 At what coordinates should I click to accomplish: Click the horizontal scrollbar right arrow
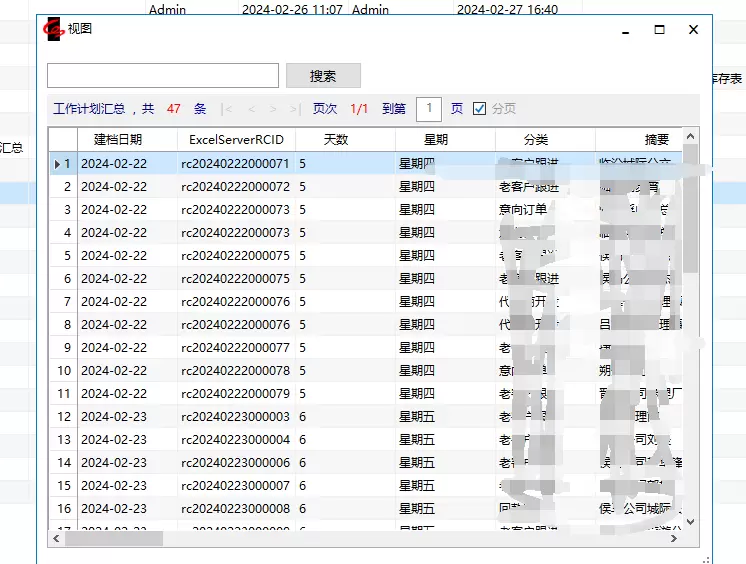click(x=675, y=539)
